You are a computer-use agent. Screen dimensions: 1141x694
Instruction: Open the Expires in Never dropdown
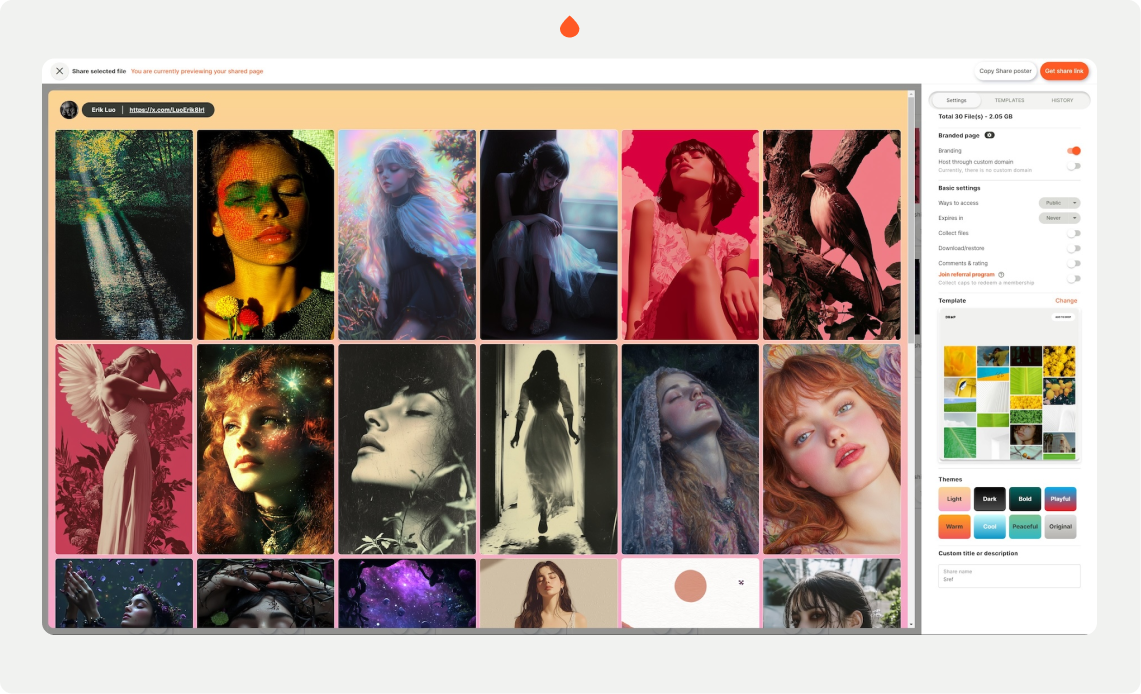1059,218
